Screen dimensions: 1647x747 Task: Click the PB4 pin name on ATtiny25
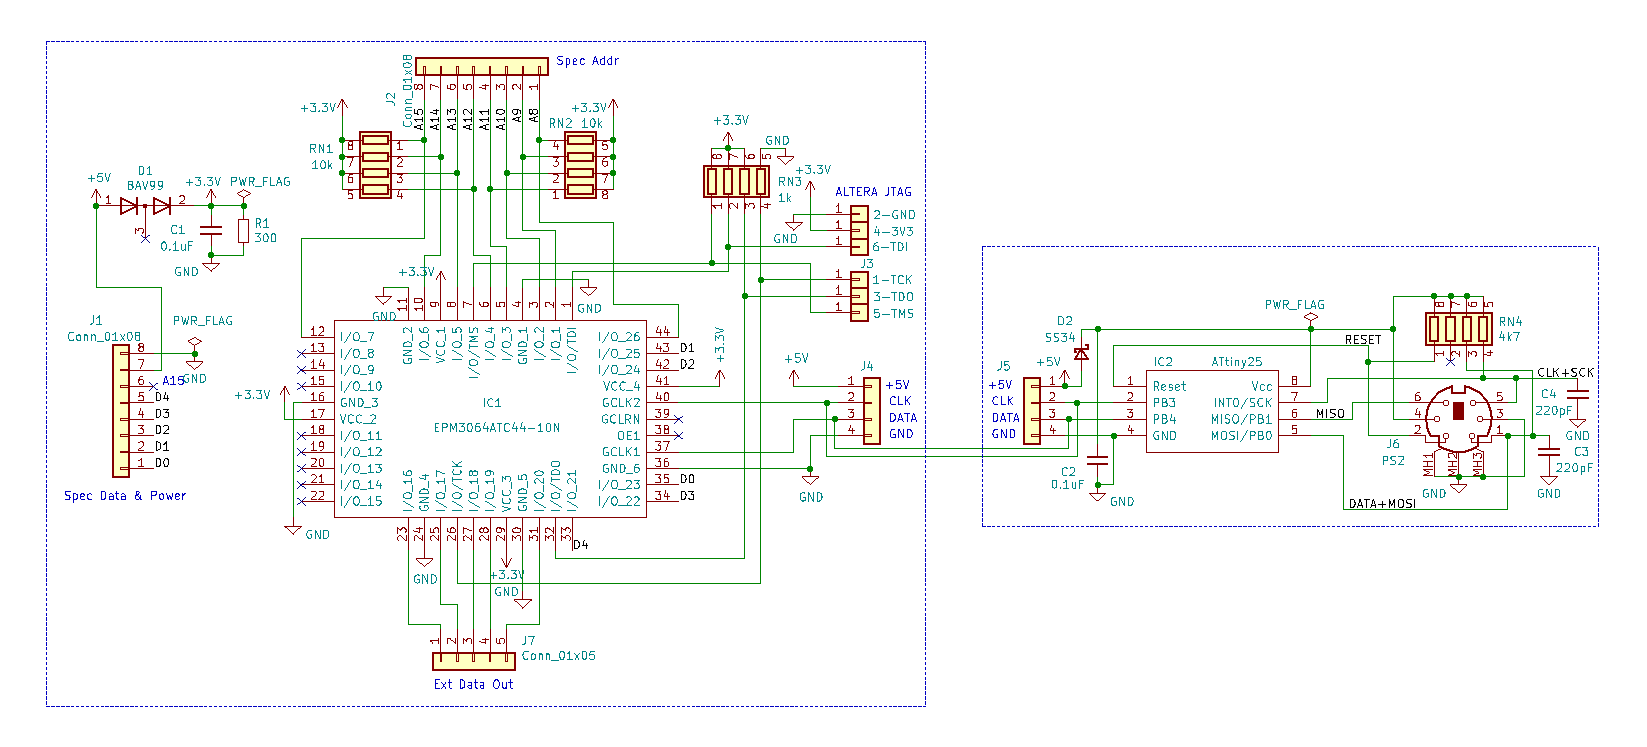(1164, 420)
